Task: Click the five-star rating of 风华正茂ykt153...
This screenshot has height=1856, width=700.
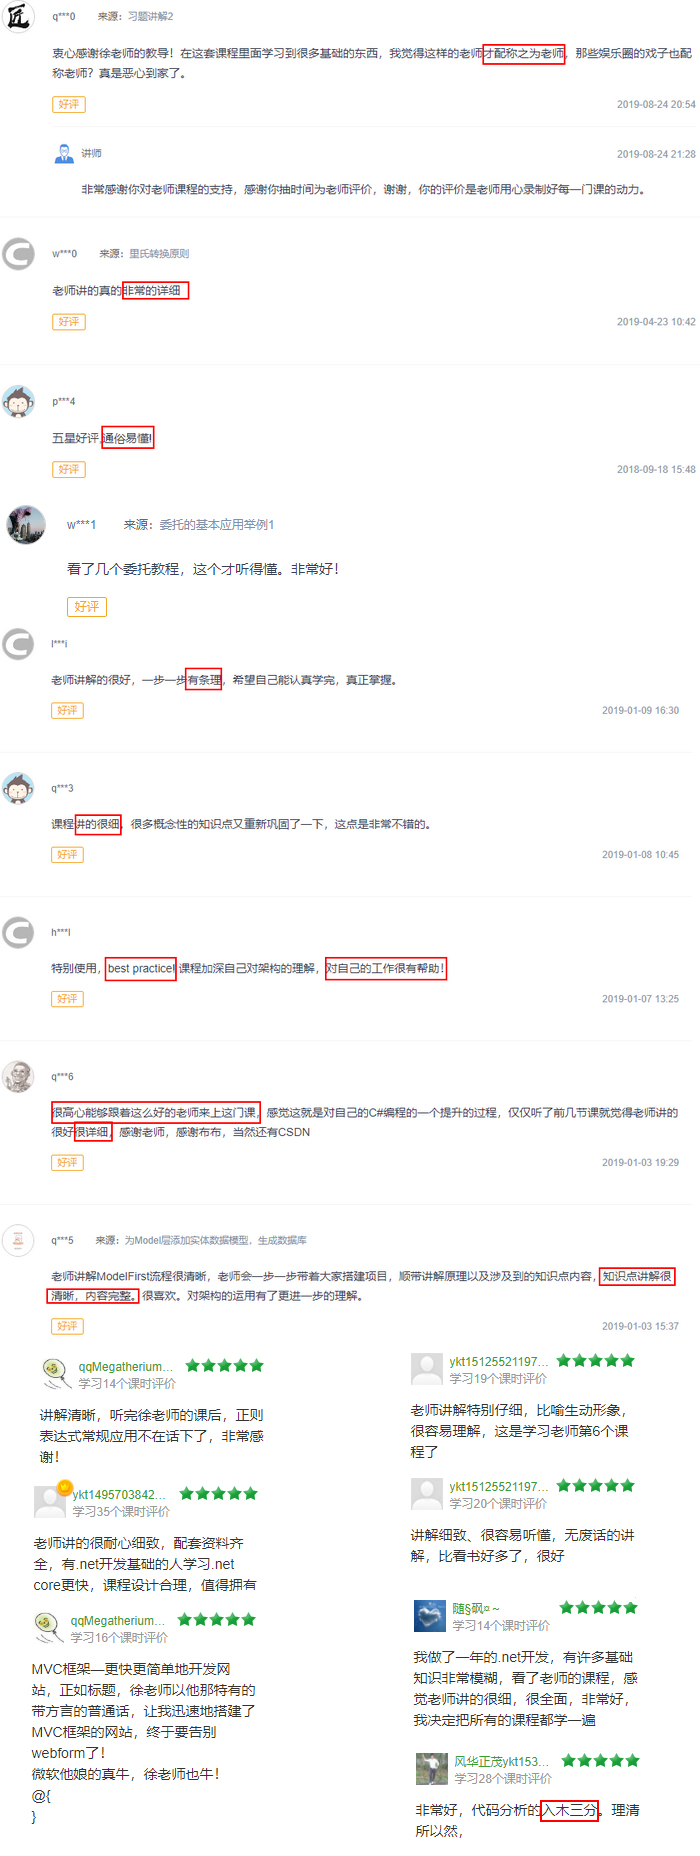Action: click(x=600, y=1760)
